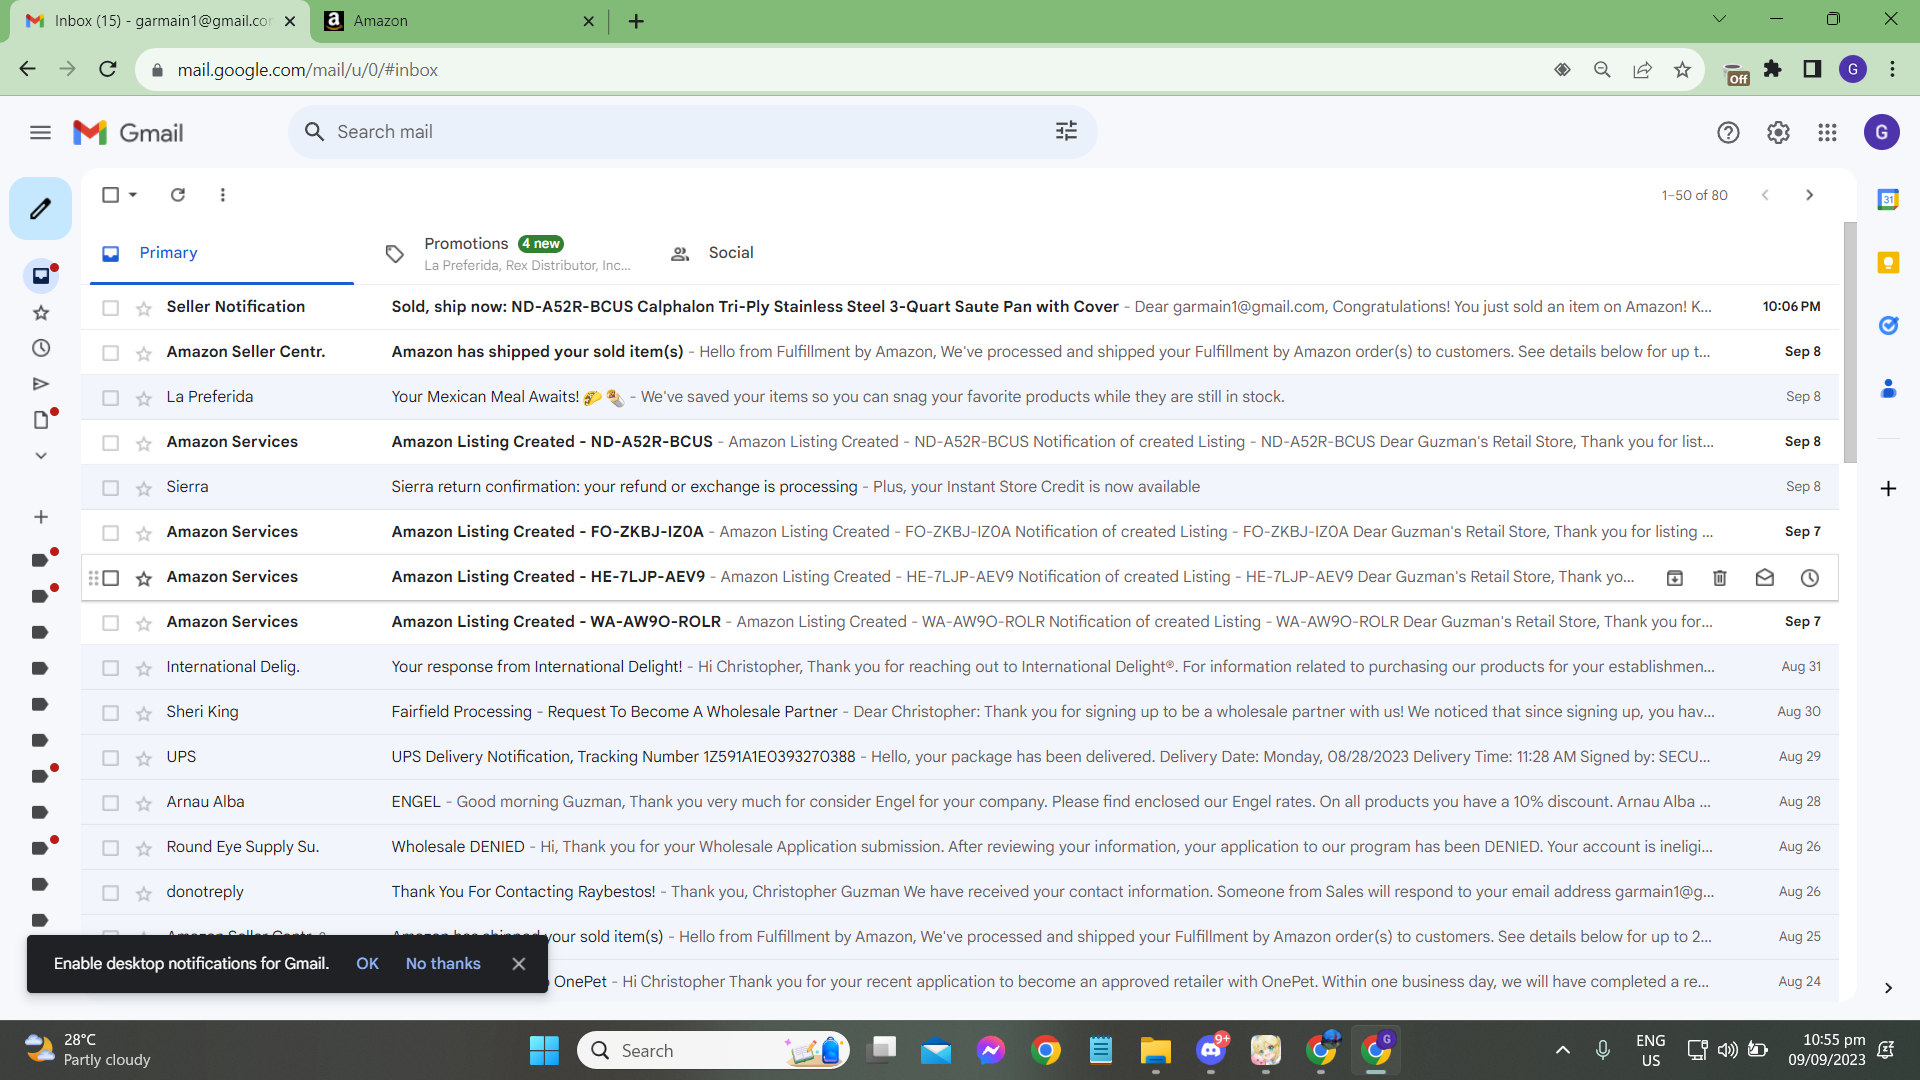Star the International Delight email
The width and height of the screenshot is (1920, 1080).
coord(144,668)
